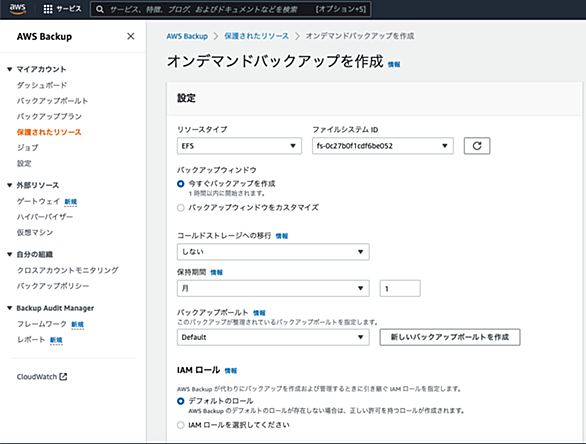The width and height of the screenshot is (586, 444).
Task: Open the ファイルシステム ID dropdown
Action: click(383, 146)
